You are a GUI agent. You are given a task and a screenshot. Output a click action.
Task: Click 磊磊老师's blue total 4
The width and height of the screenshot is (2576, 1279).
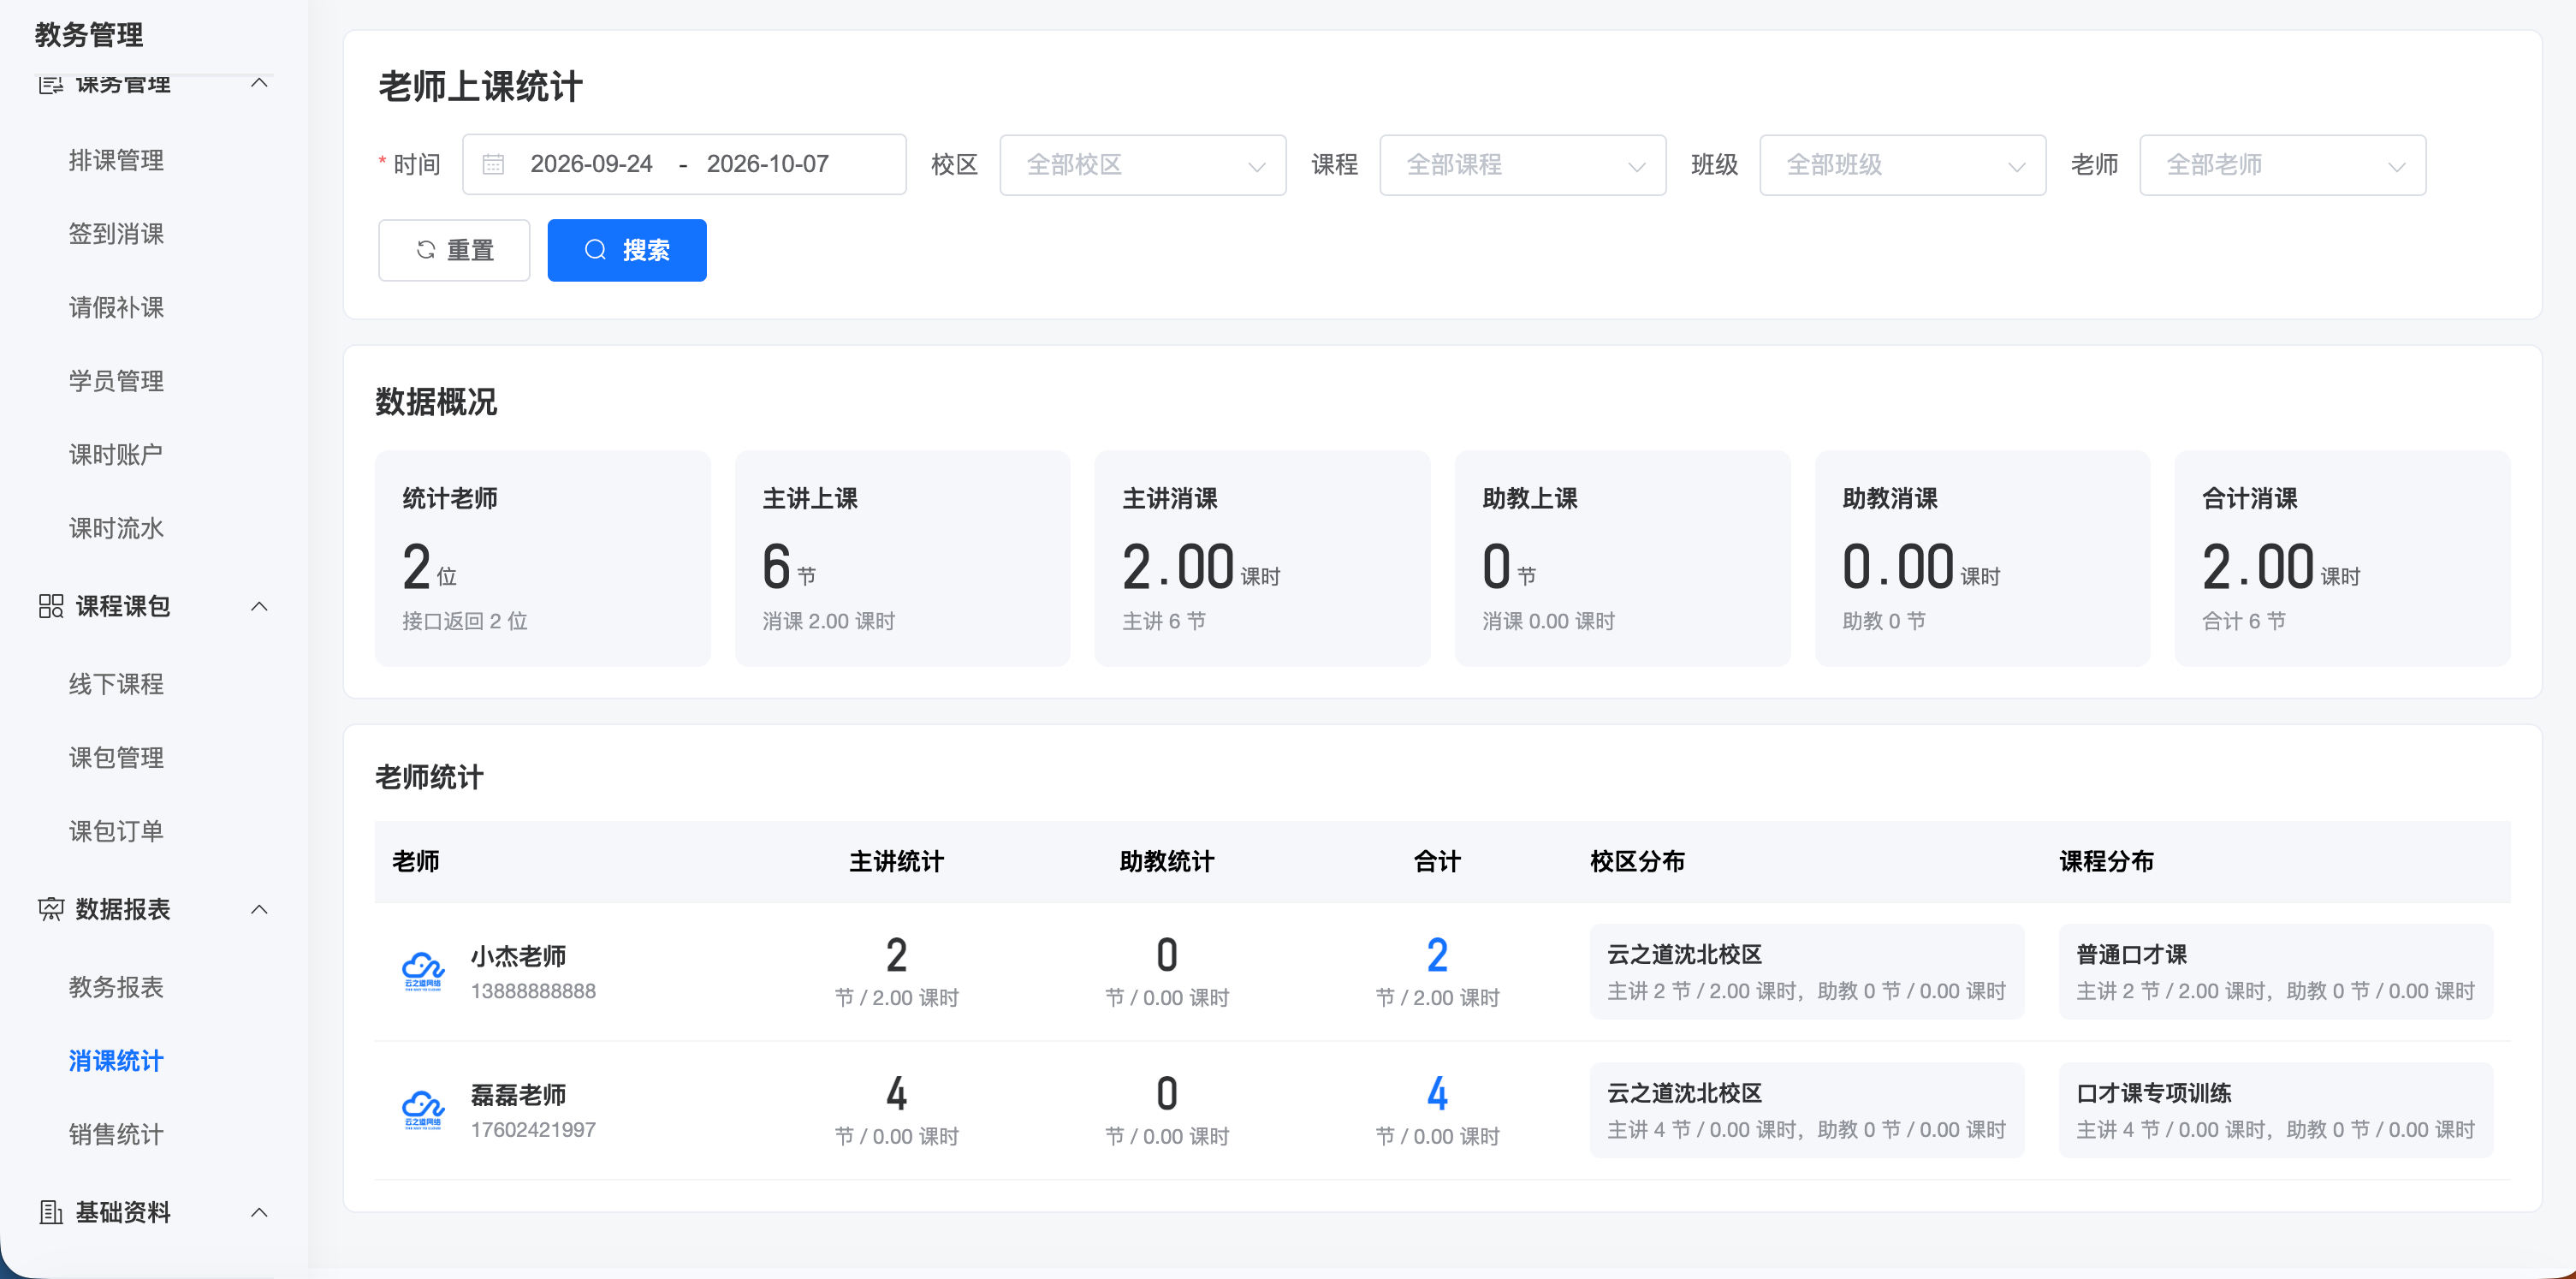1437,1094
